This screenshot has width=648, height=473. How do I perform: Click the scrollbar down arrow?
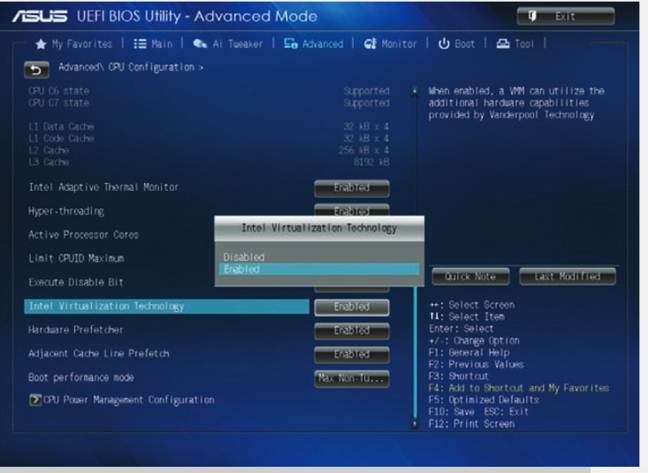[415, 423]
